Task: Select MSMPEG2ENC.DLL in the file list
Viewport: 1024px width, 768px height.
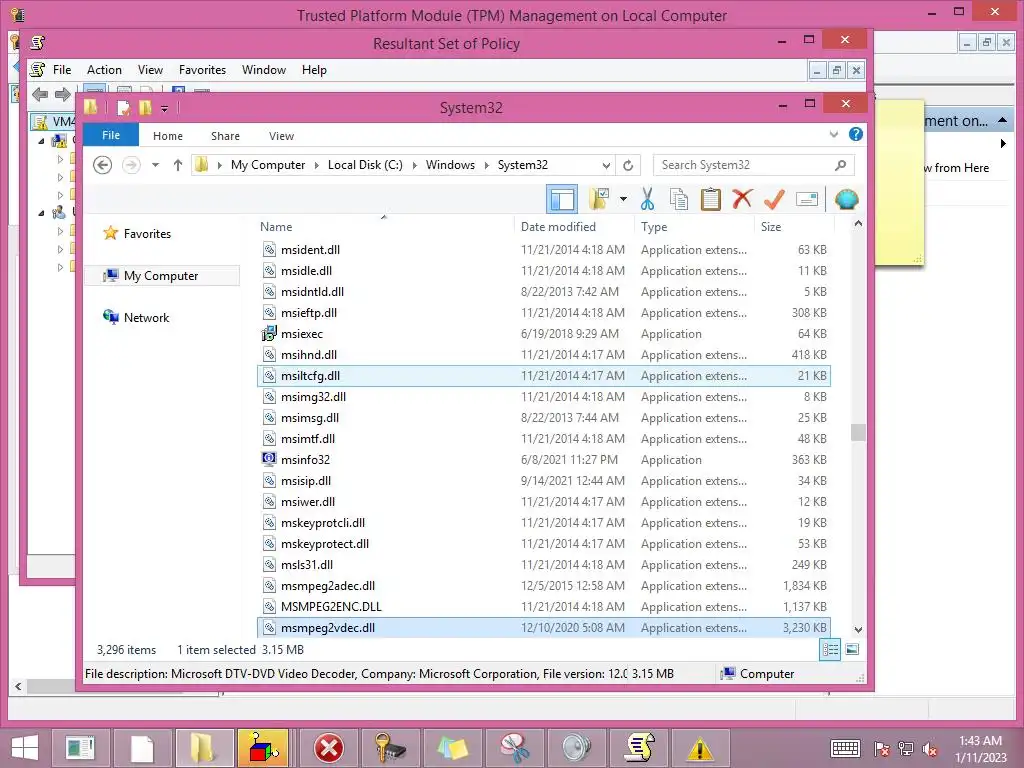Action: [x=544, y=607]
